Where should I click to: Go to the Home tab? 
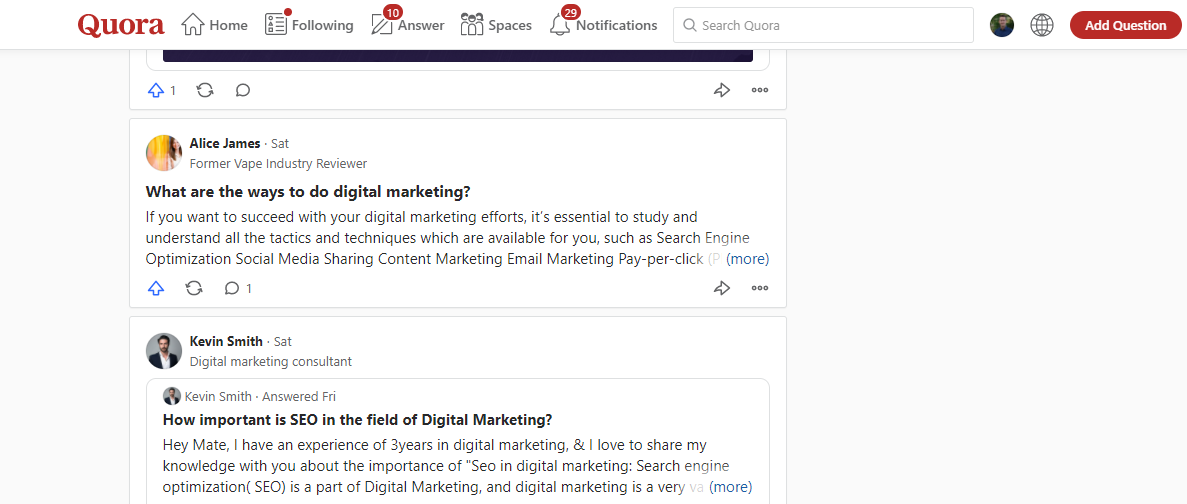(214, 25)
